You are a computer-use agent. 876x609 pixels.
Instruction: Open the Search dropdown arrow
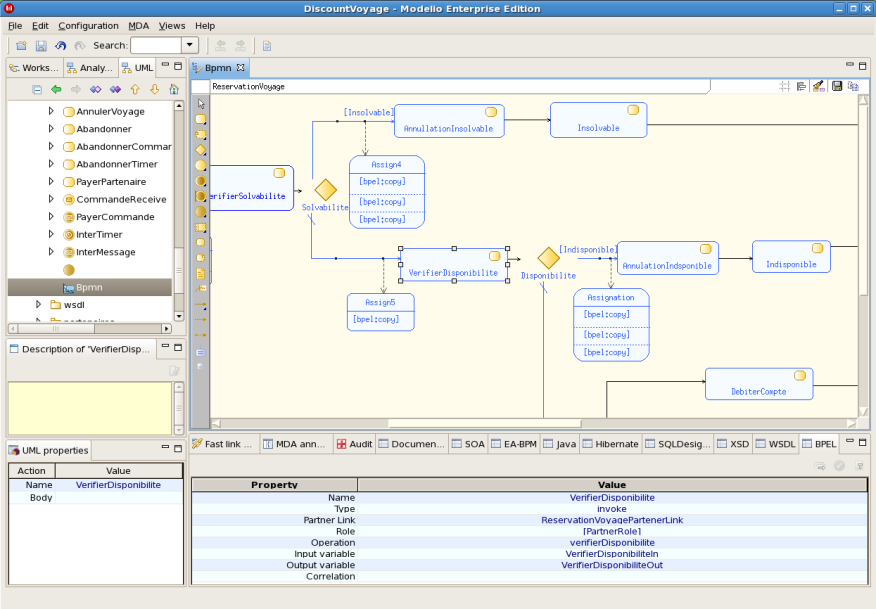pos(190,45)
